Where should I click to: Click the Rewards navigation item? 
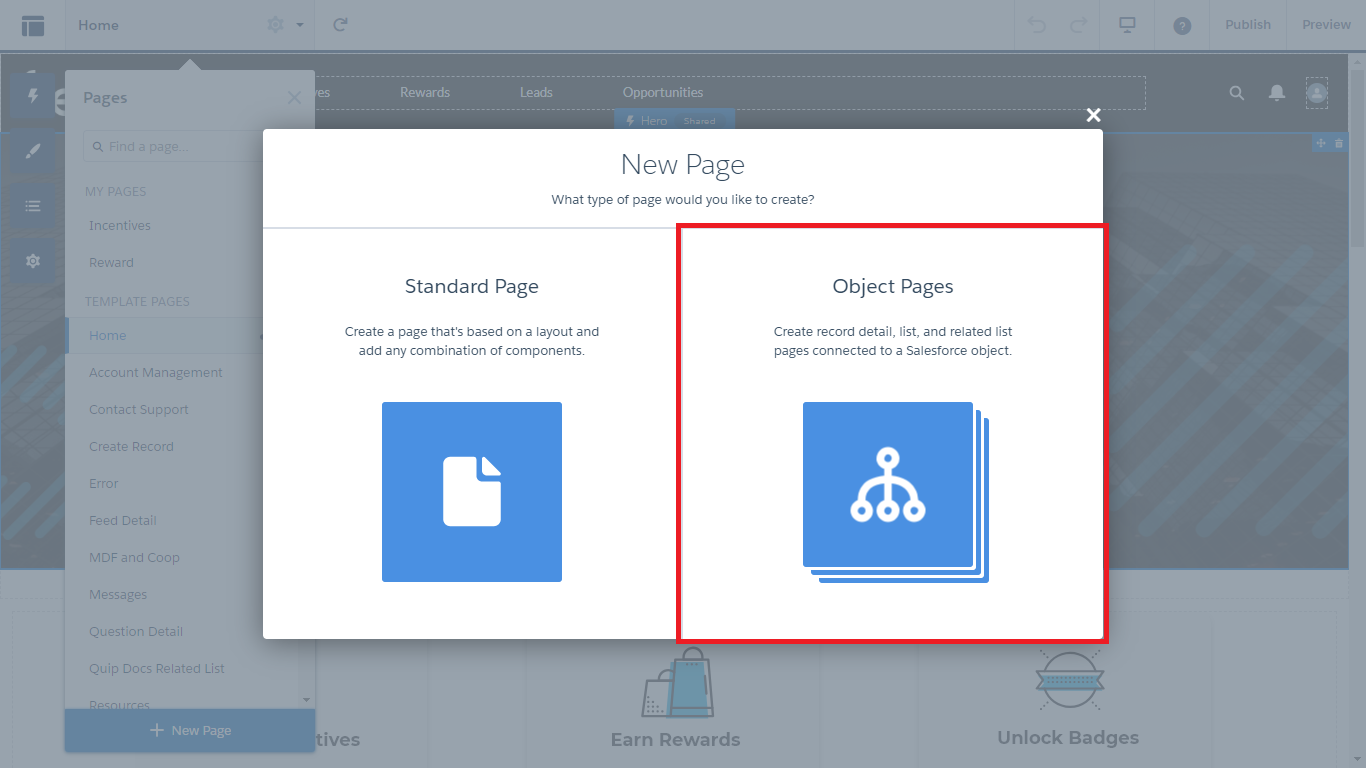(425, 93)
